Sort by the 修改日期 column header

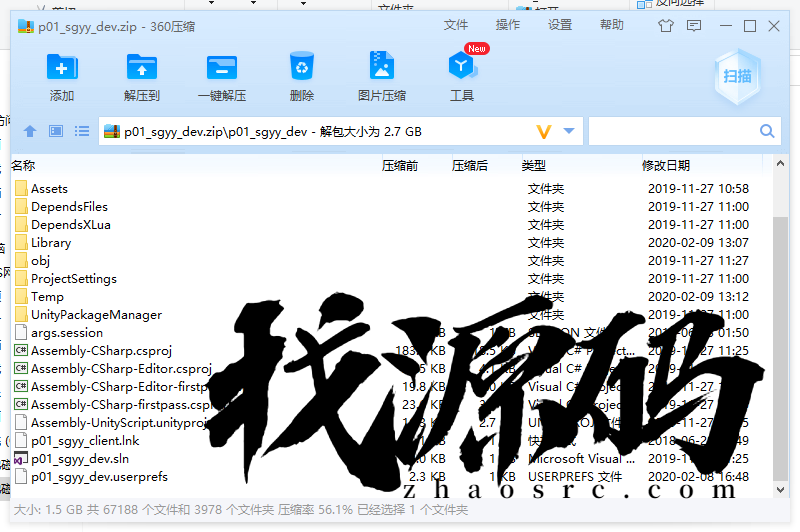pyautogui.click(x=666, y=165)
